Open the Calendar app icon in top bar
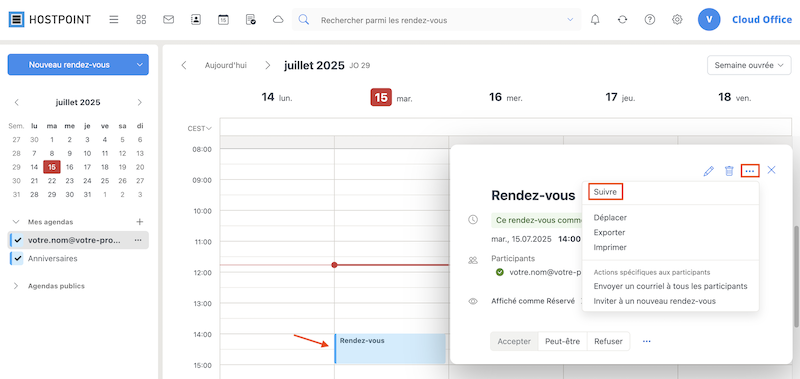The width and height of the screenshot is (800, 379). (x=223, y=20)
